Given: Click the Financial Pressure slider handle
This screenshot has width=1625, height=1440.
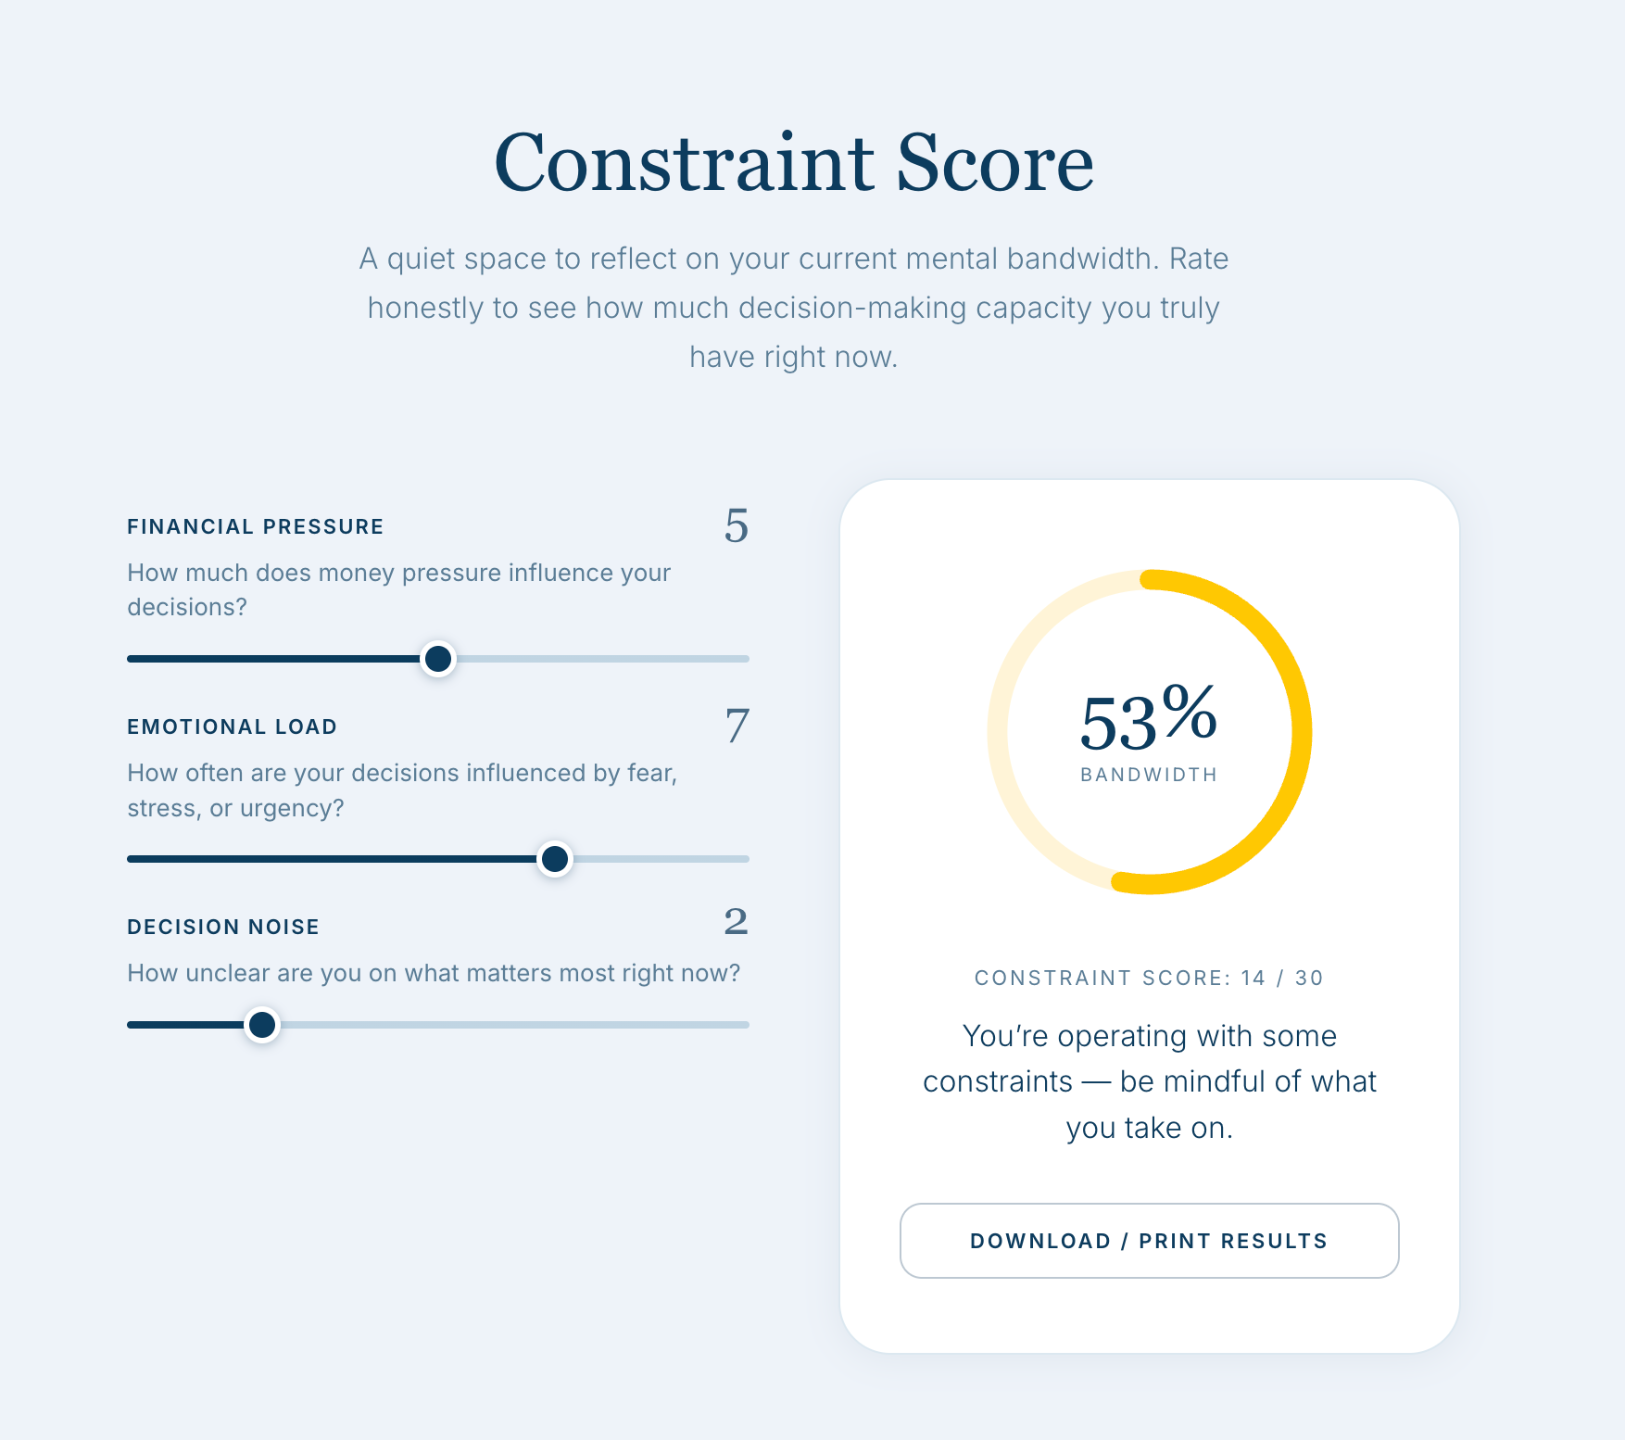Looking at the screenshot, I should (x=438, y=659).
